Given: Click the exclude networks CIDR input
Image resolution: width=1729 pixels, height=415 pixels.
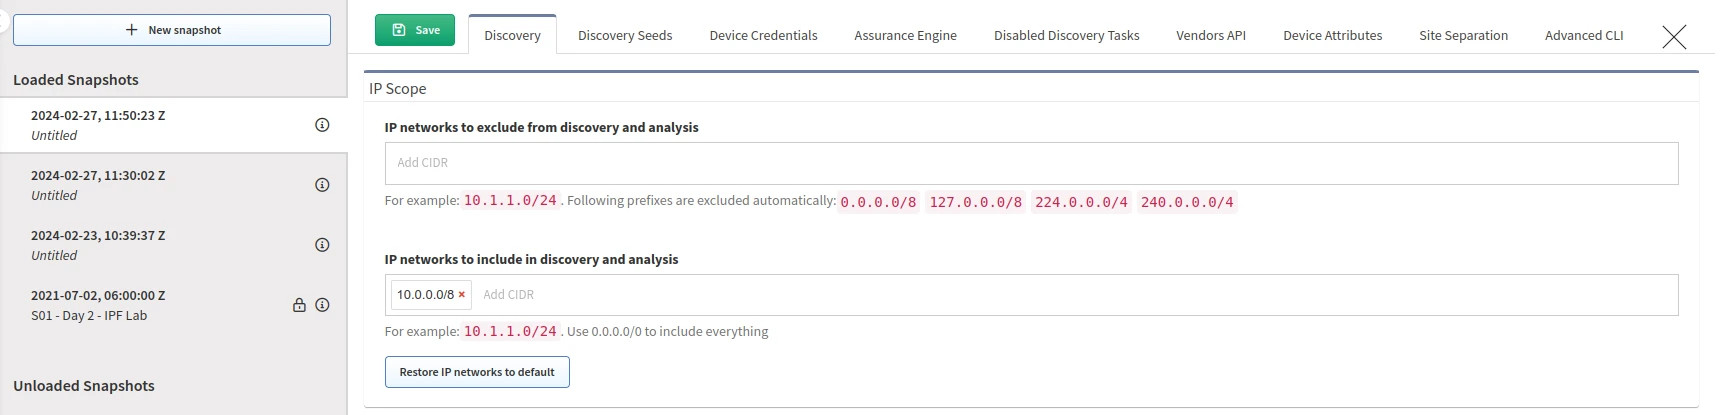Looking at the screenshot, I should 1030,163.
